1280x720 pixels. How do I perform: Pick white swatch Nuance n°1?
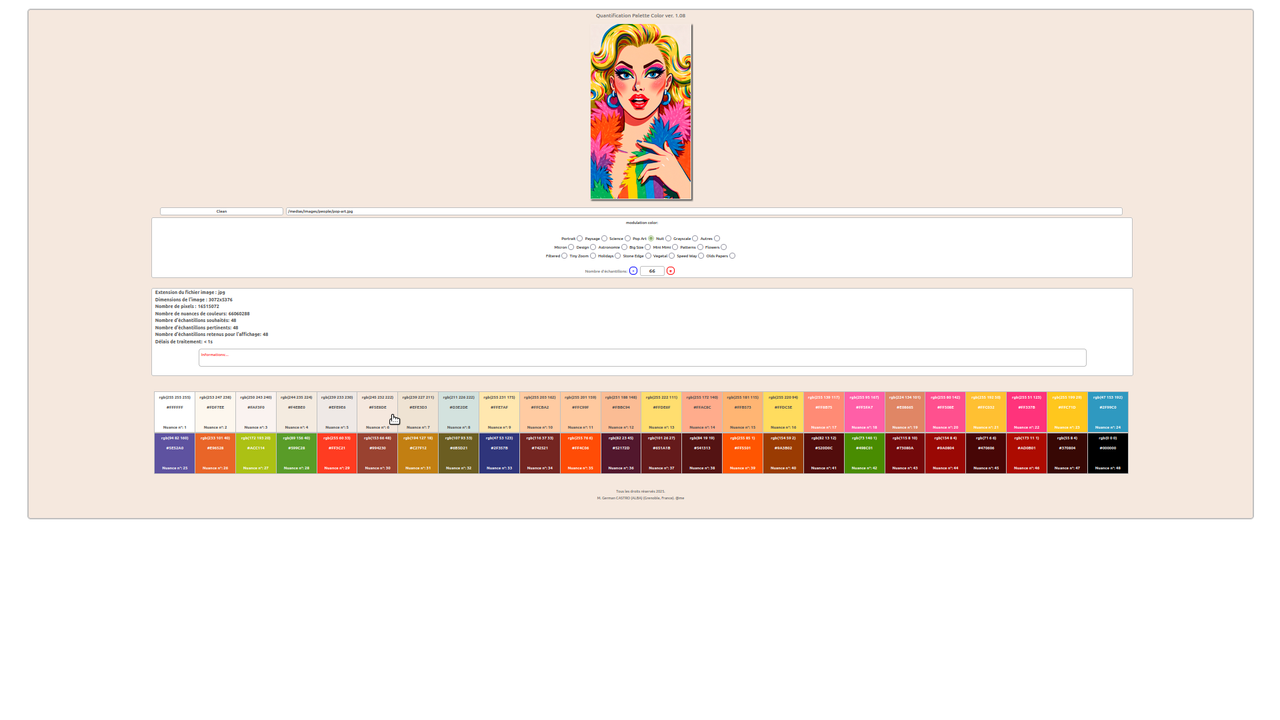[174, 412]
